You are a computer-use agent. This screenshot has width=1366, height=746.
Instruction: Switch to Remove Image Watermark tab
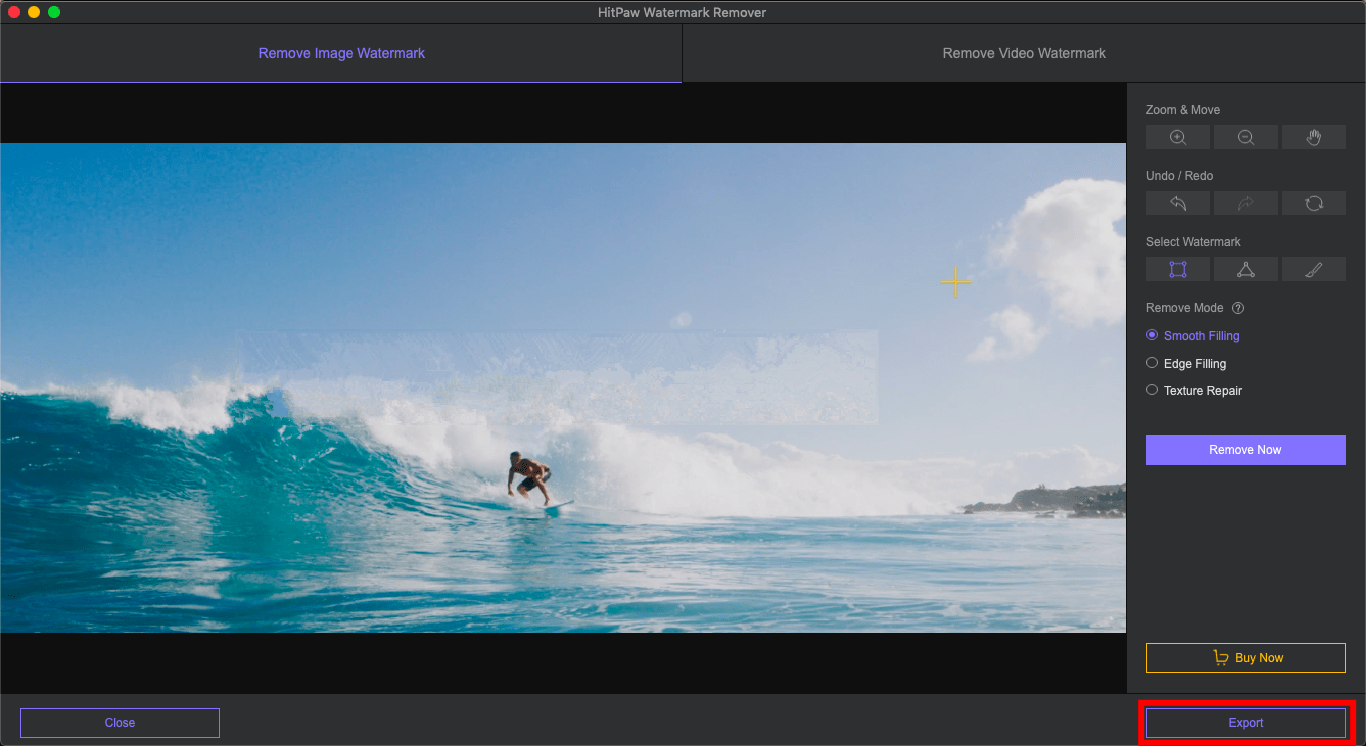click(x=341, y=53)
